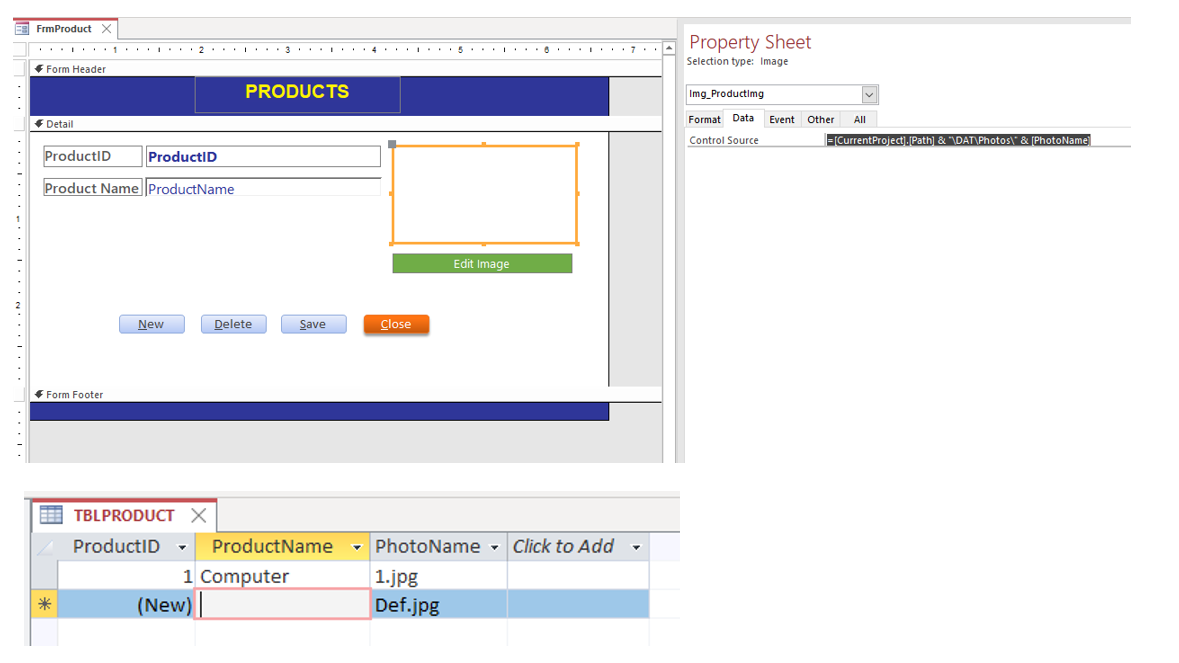Click the Save button on the form

[313, 324]
